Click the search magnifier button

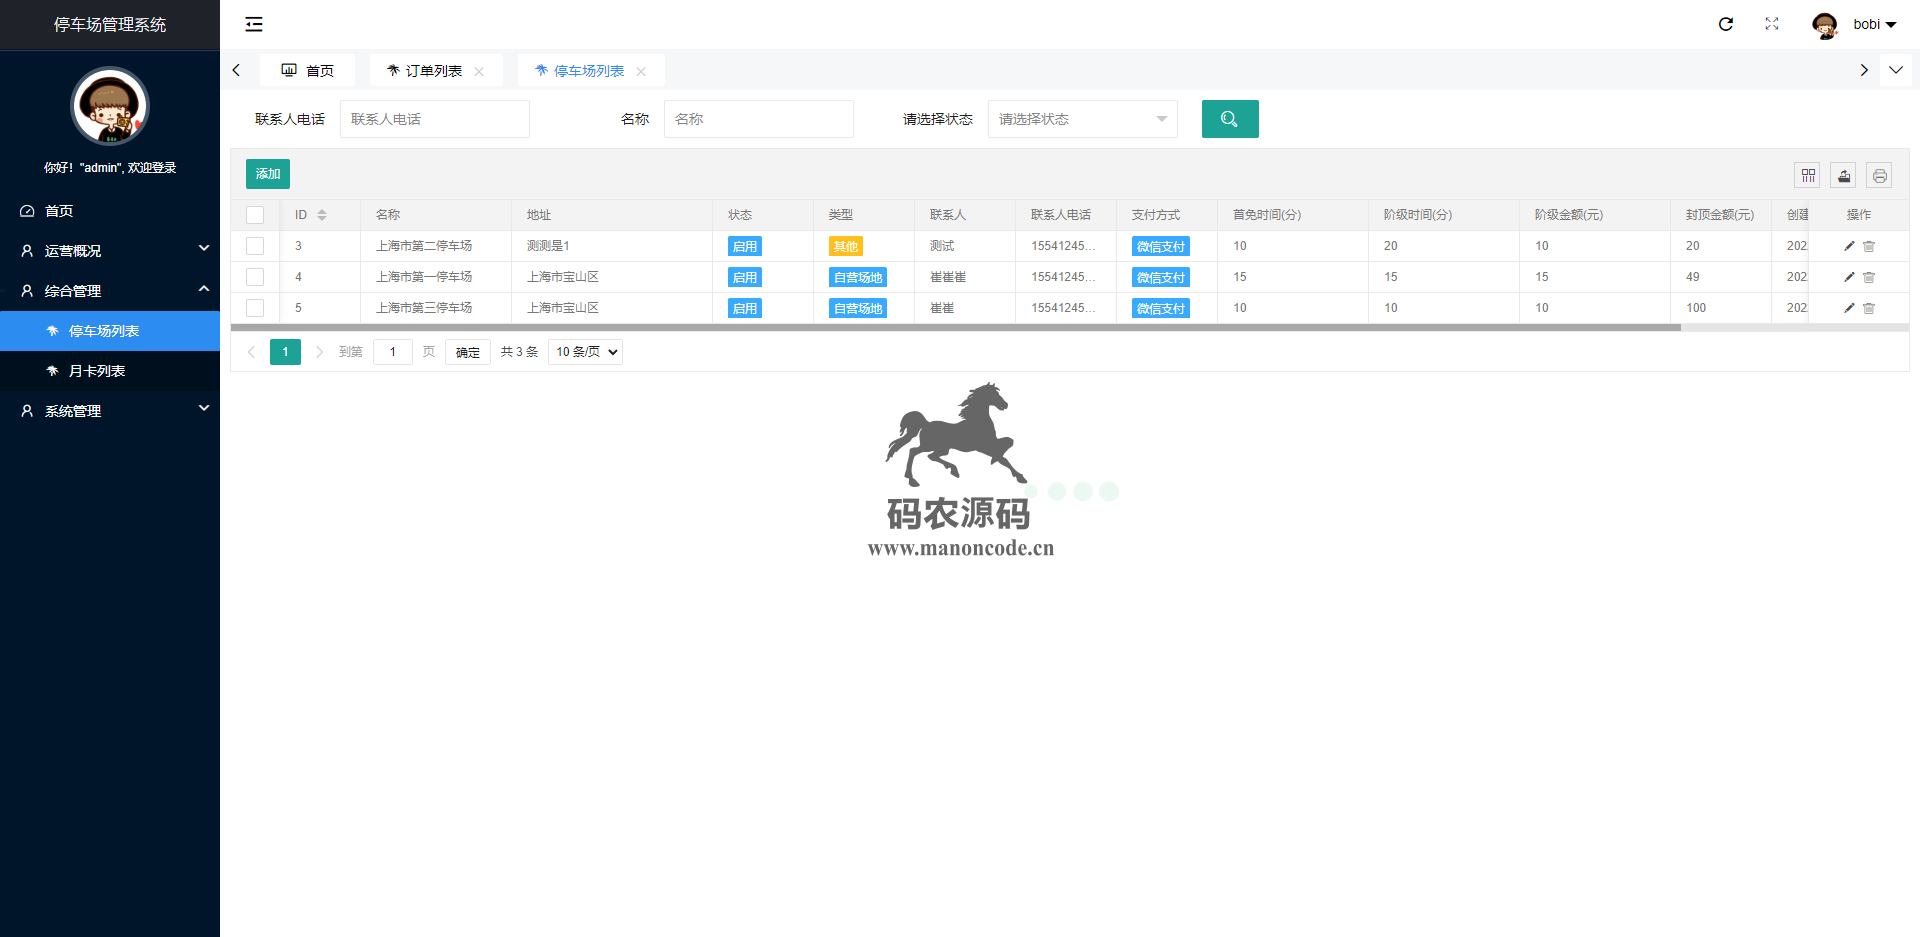point(1230,118)
